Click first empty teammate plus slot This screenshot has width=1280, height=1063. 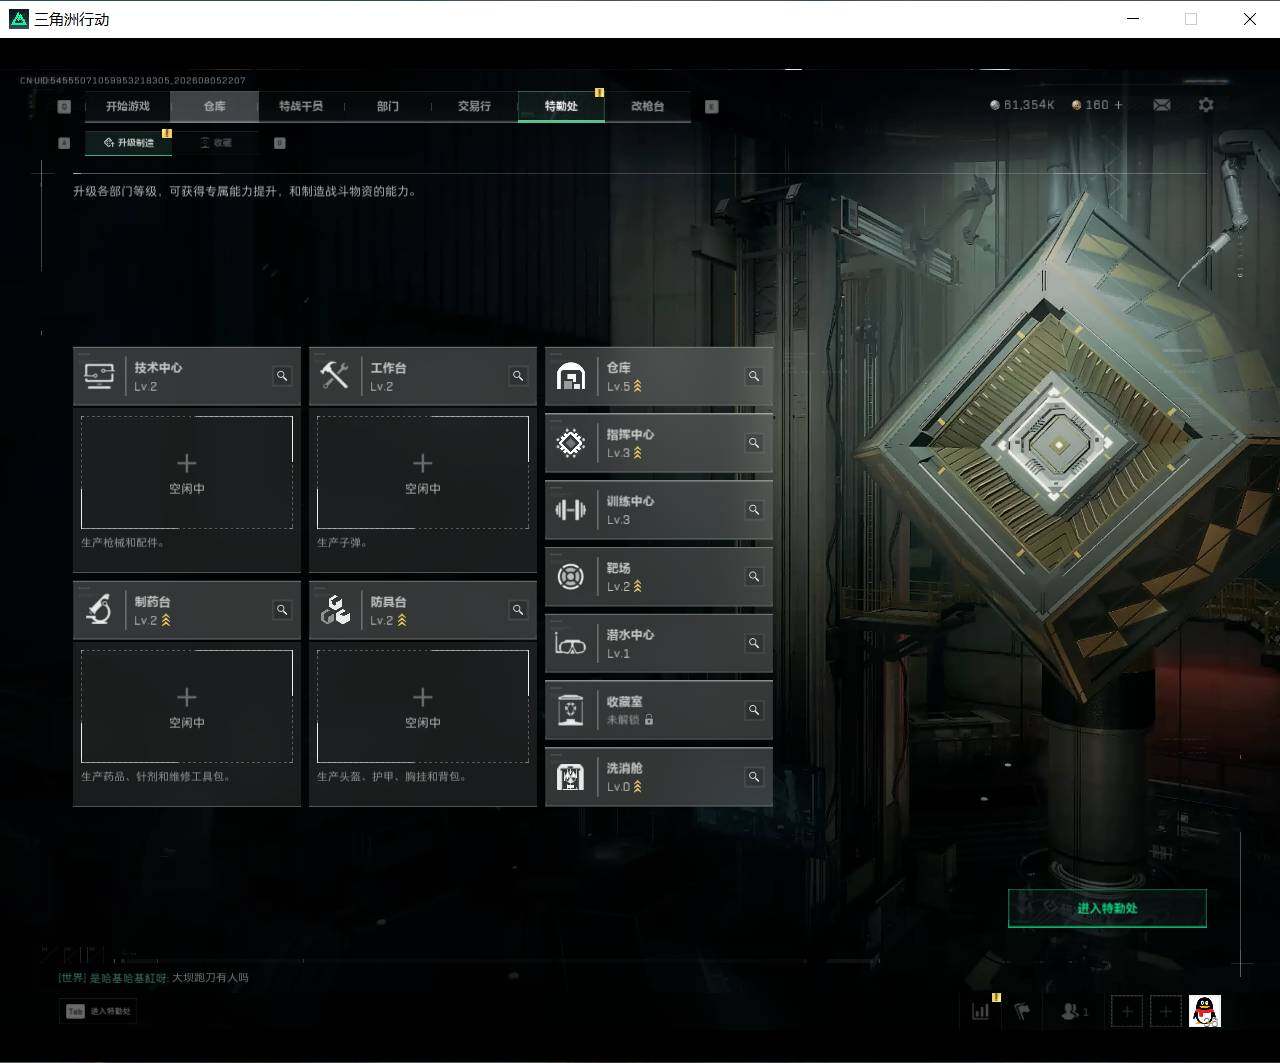tap(1127, 1011)
